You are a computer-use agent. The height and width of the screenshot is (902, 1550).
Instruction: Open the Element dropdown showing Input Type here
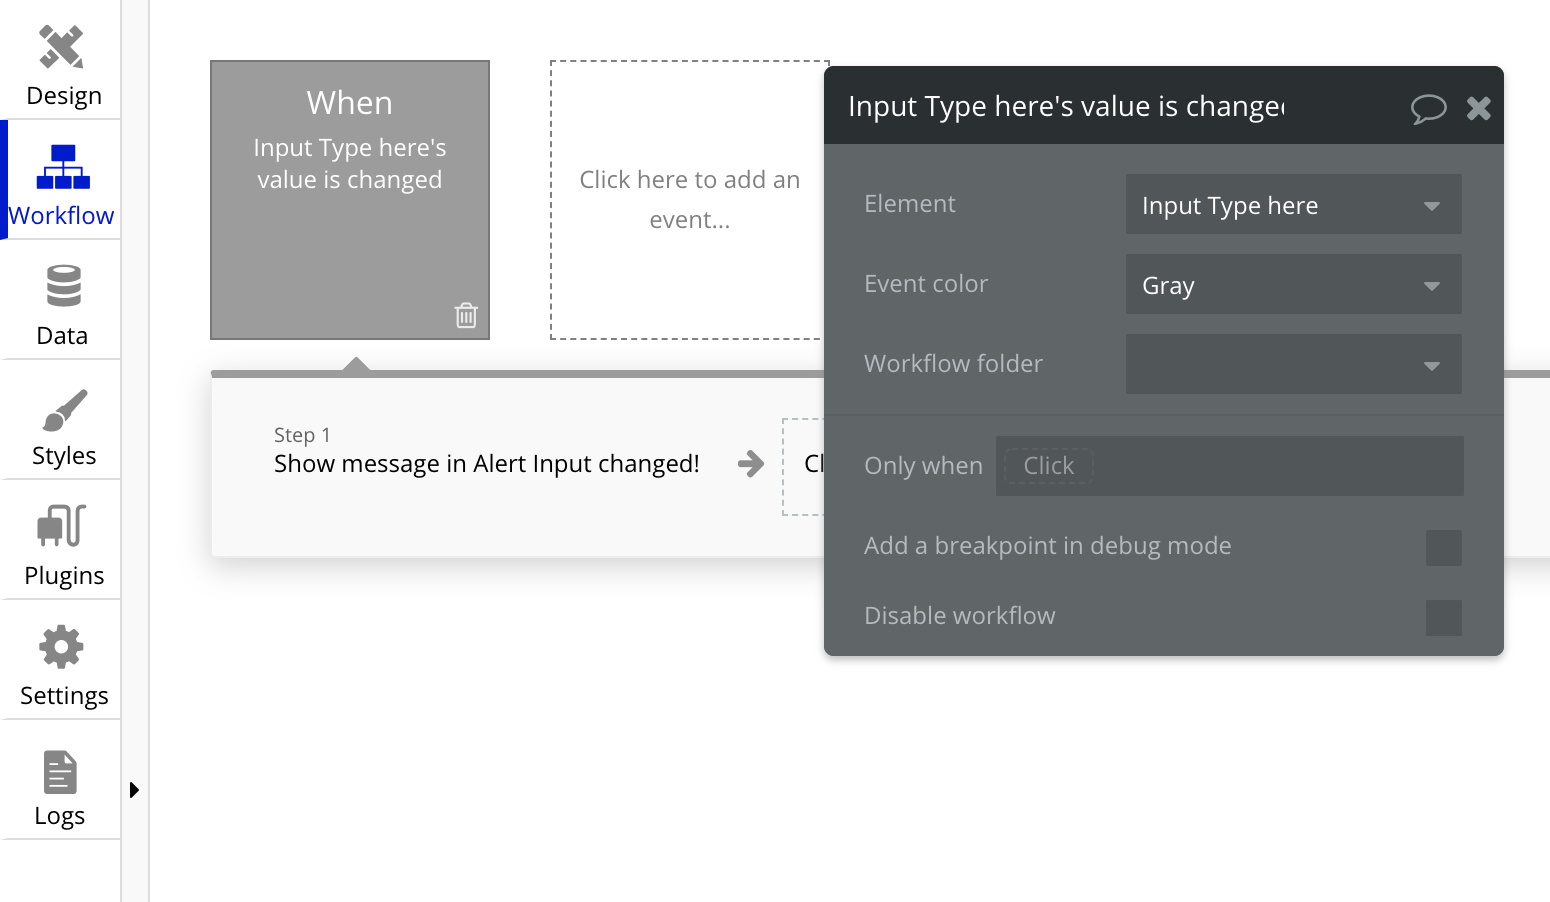pyautogui.click(x=1293, y=204)
